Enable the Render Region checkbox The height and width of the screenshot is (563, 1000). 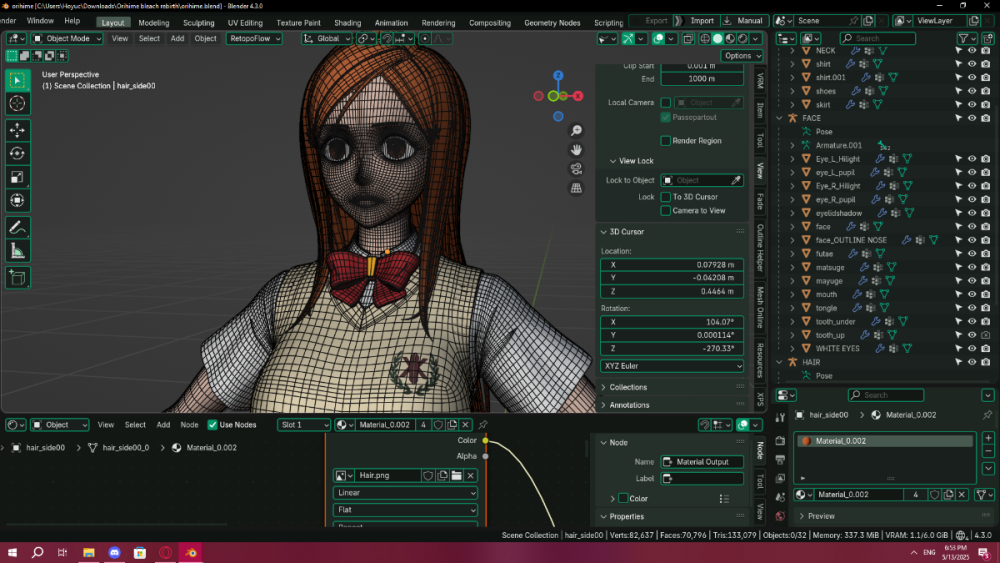tap(665, 141)
